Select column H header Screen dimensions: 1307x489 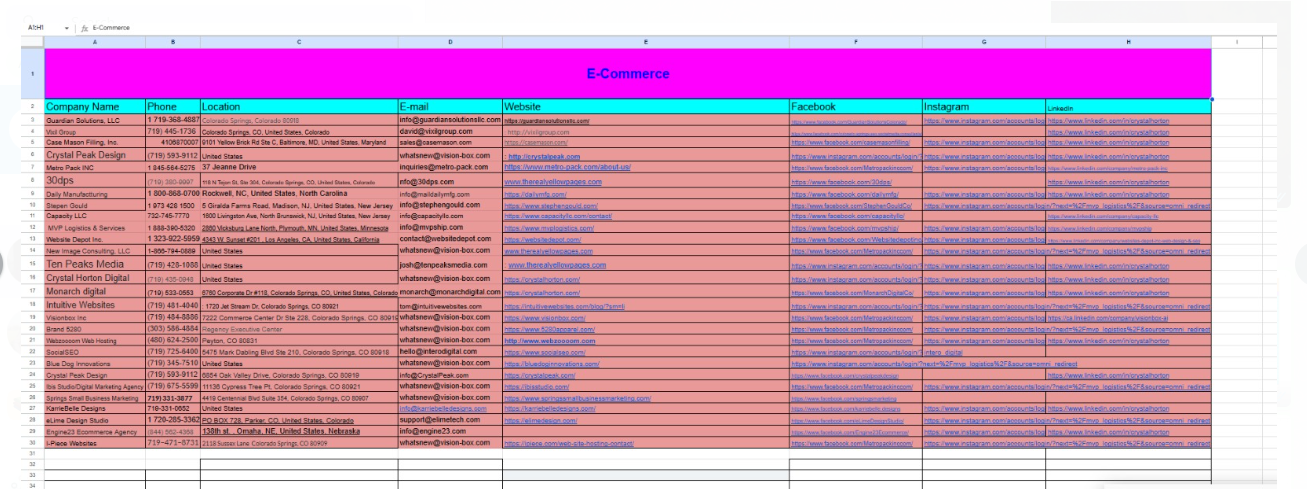(x=1128, y=41)
